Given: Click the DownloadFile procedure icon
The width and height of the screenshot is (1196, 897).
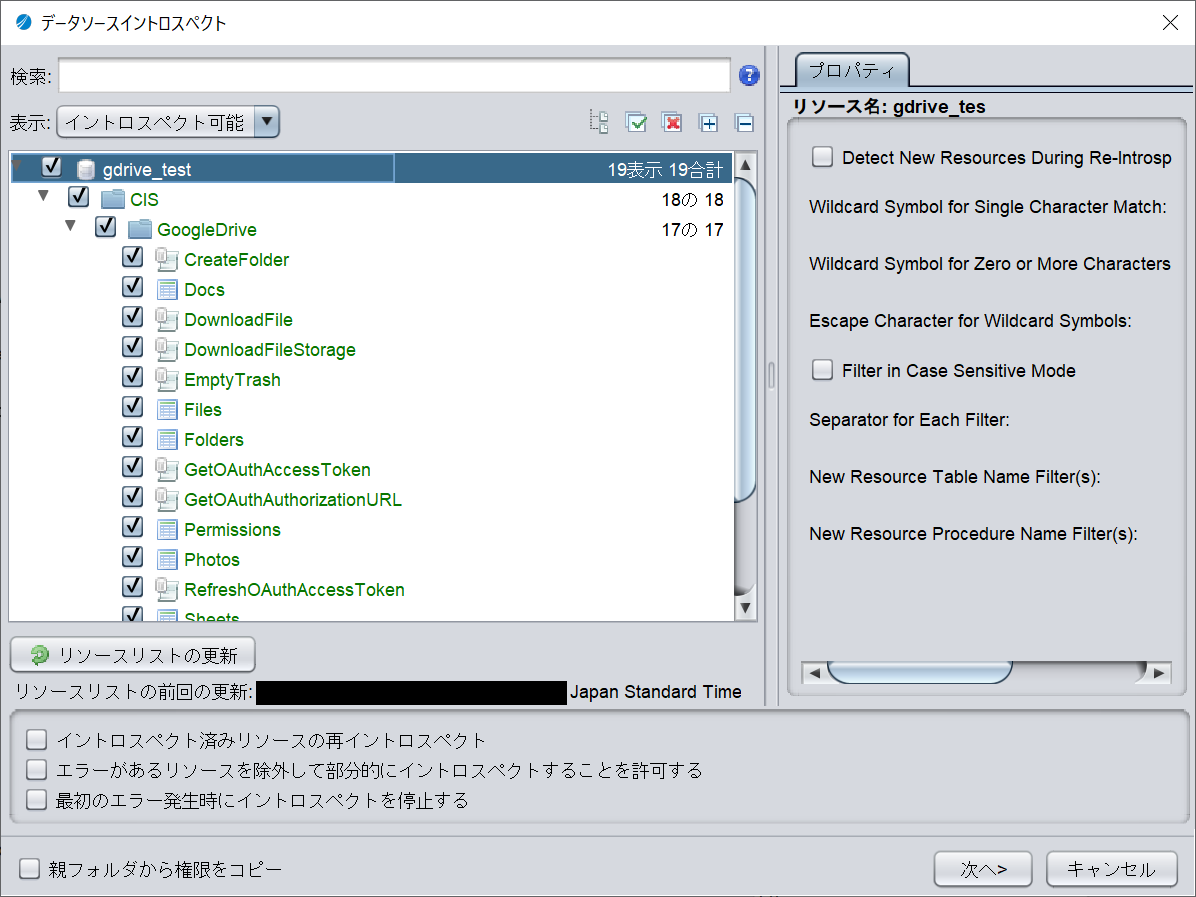Looking at the screenshot, I should click(x=166, y=320).
